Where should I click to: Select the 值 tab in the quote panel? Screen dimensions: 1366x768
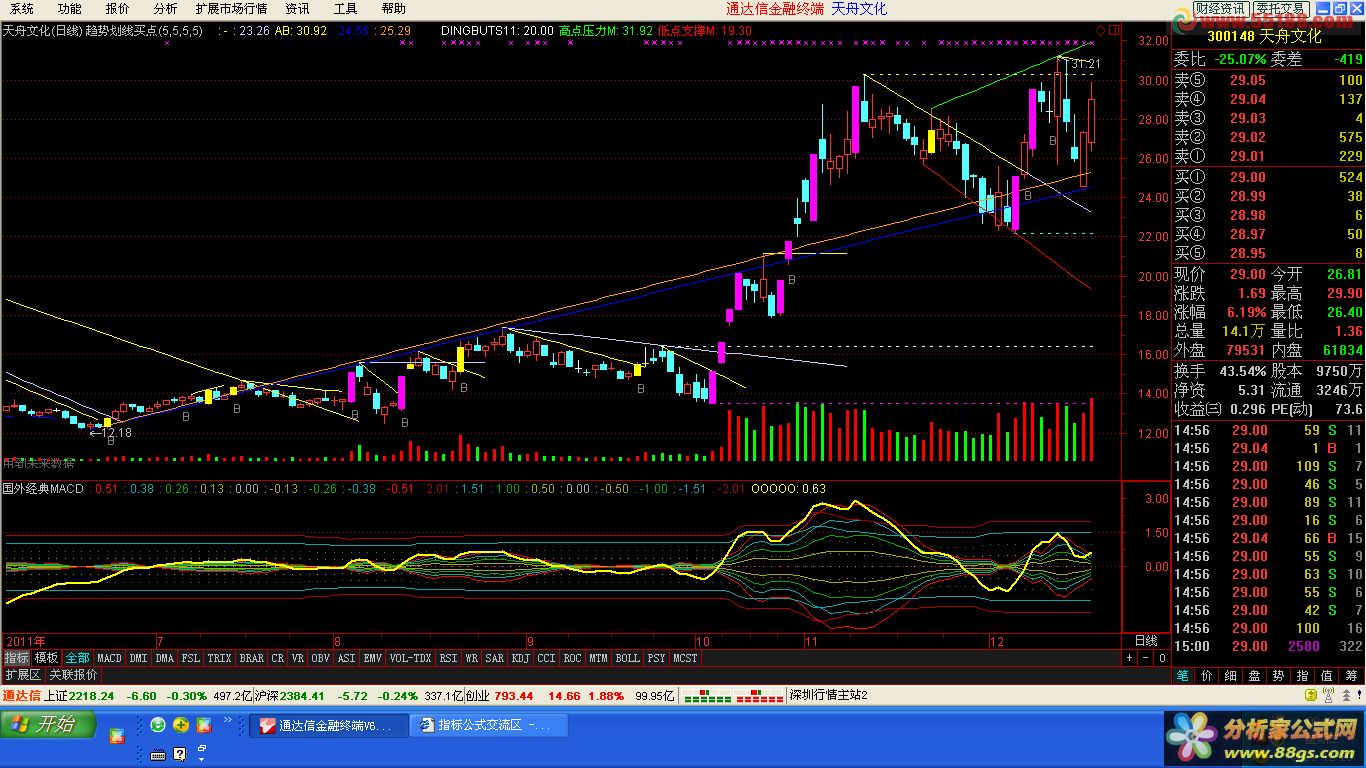tap(1327, 676)
